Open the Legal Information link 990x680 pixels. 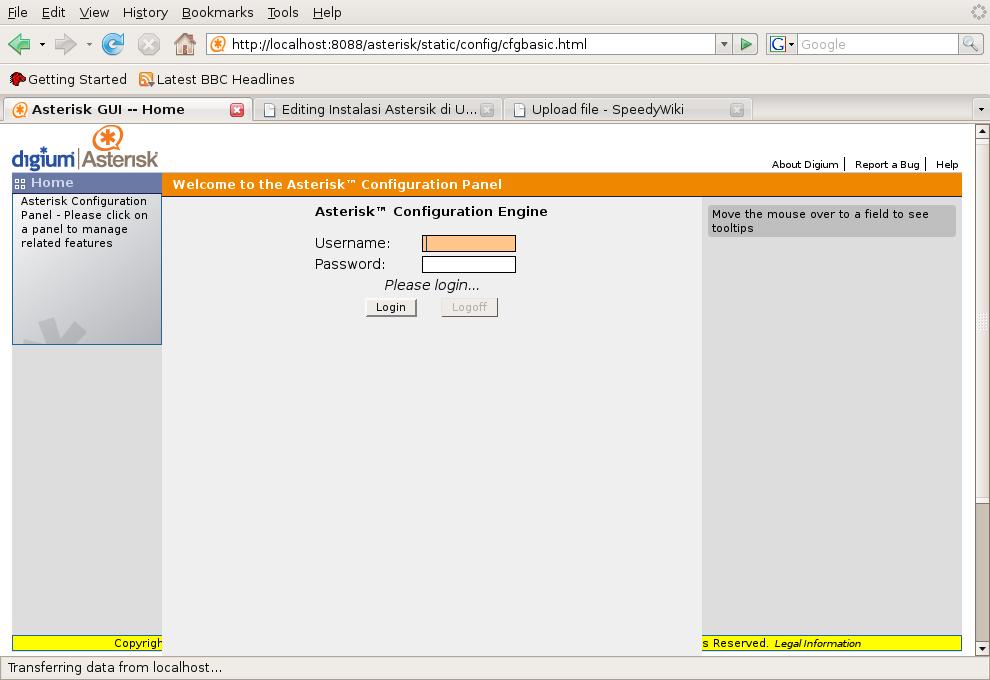coord(817,643)
